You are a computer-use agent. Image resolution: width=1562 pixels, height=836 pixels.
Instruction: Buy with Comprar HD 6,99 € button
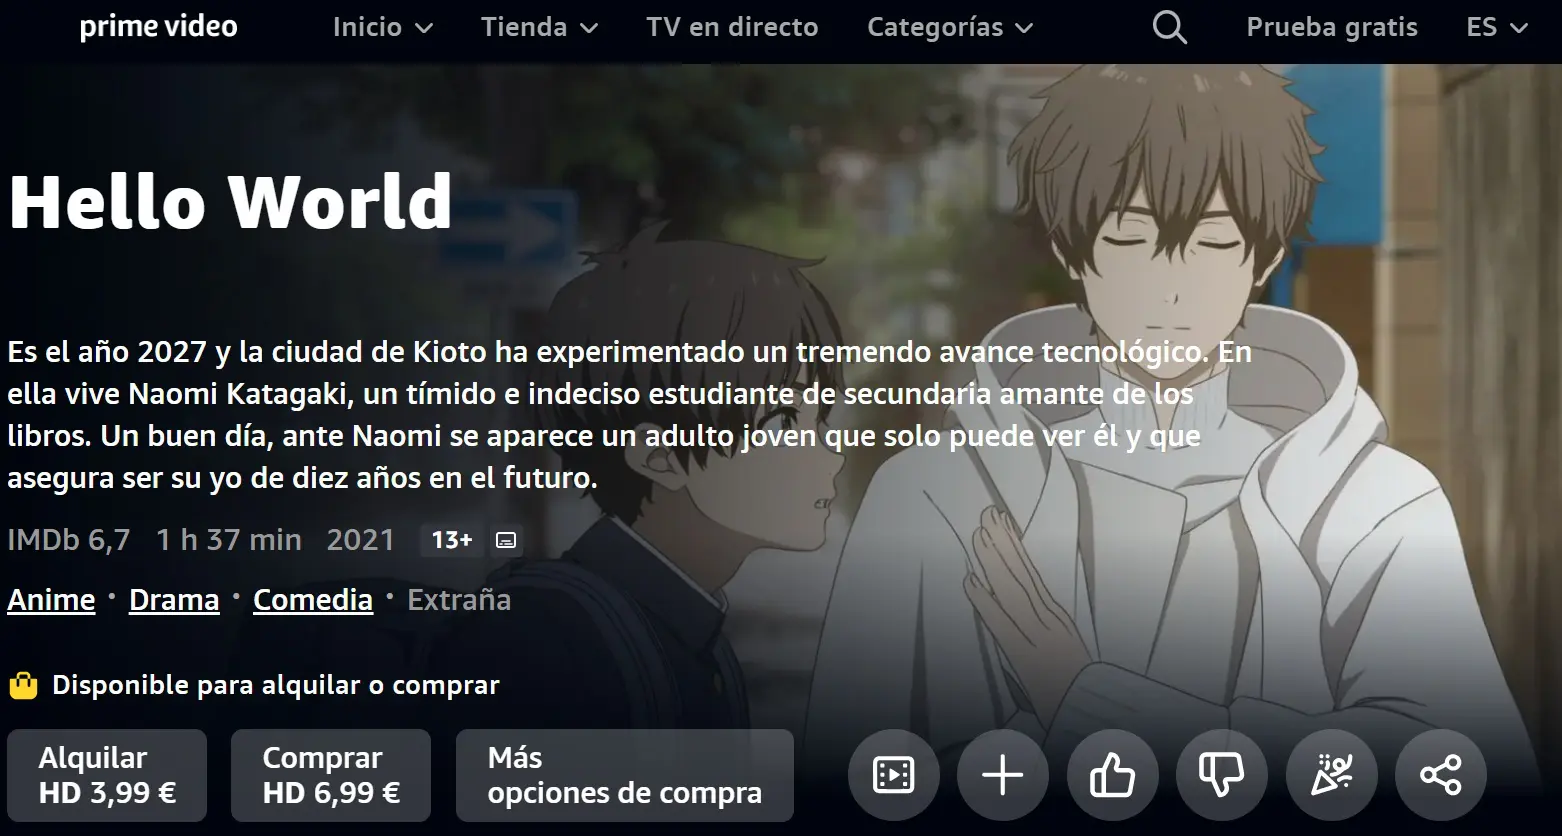point(331,775)
